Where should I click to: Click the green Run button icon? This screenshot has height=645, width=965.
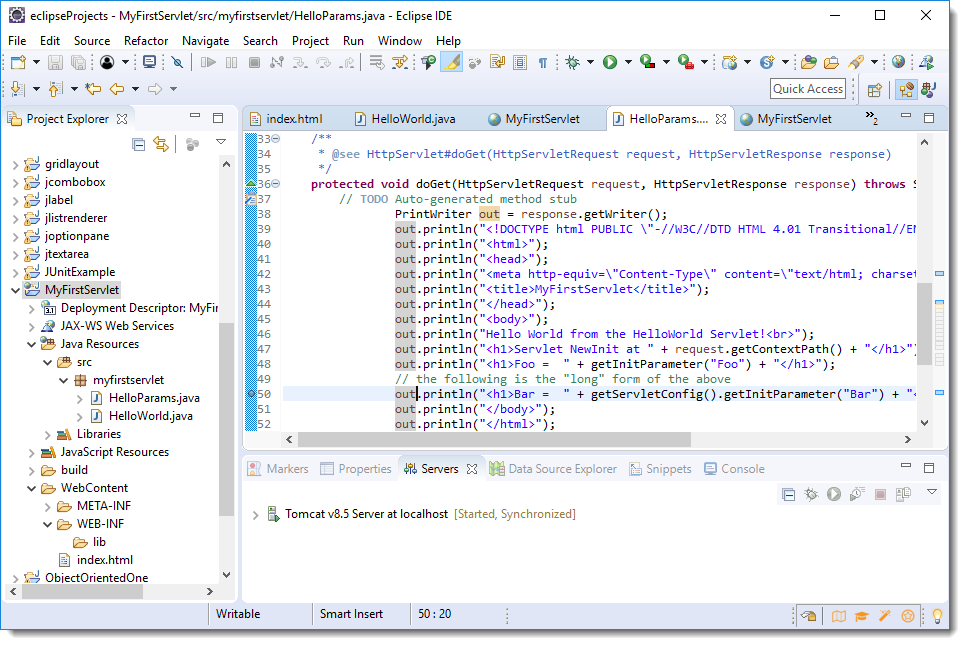(610, 62)
